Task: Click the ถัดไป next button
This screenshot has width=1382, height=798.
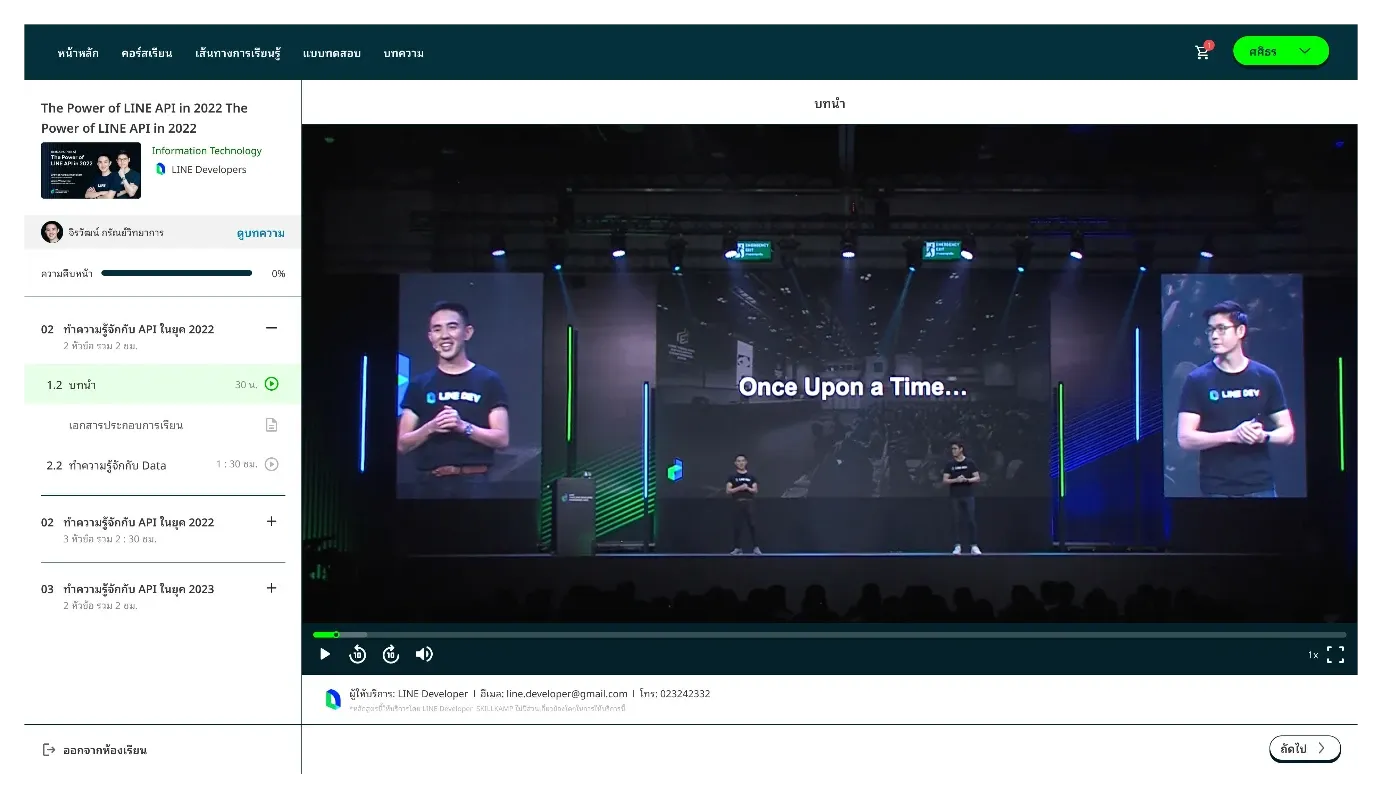Action: point(1305,748)
